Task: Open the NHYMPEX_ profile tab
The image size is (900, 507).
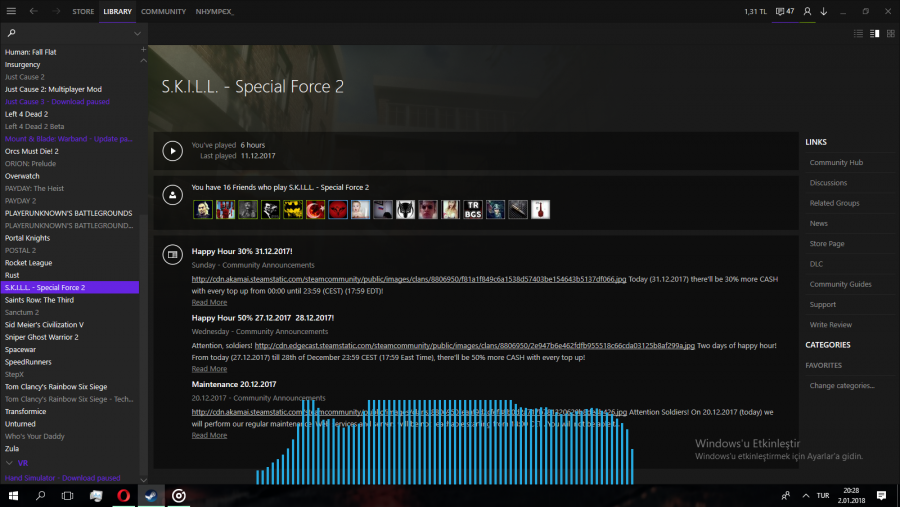Action: pyautogui.click(x=214, y=11)
